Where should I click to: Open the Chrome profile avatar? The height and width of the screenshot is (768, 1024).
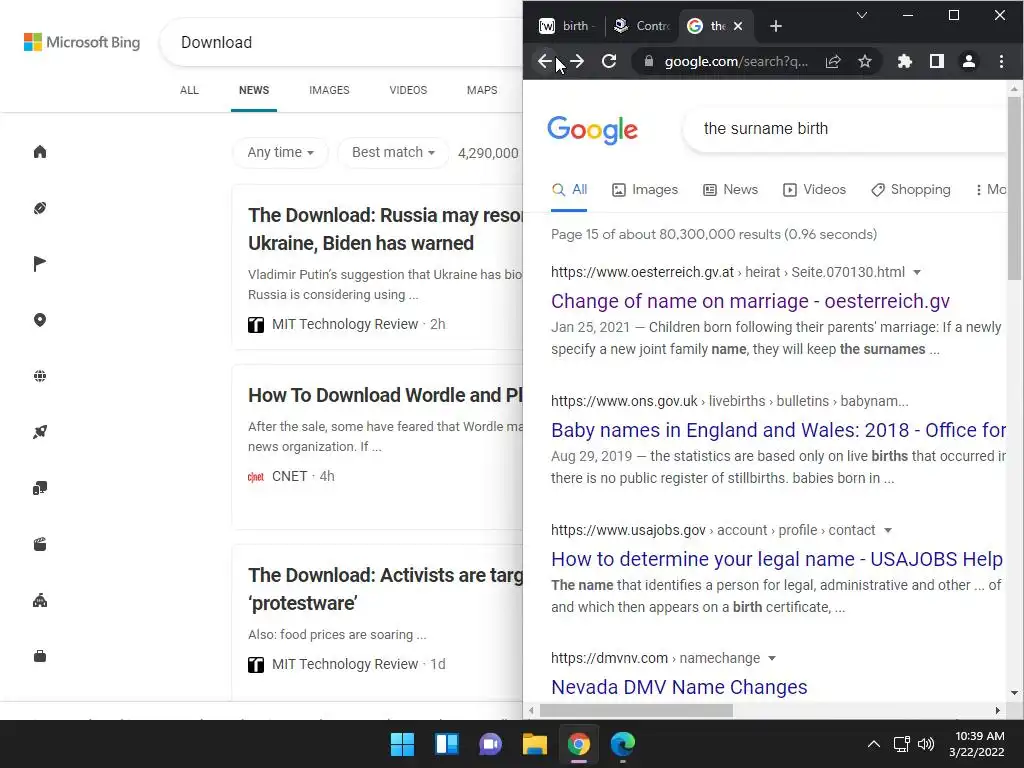pyautogui.click(x=968, y=61)
